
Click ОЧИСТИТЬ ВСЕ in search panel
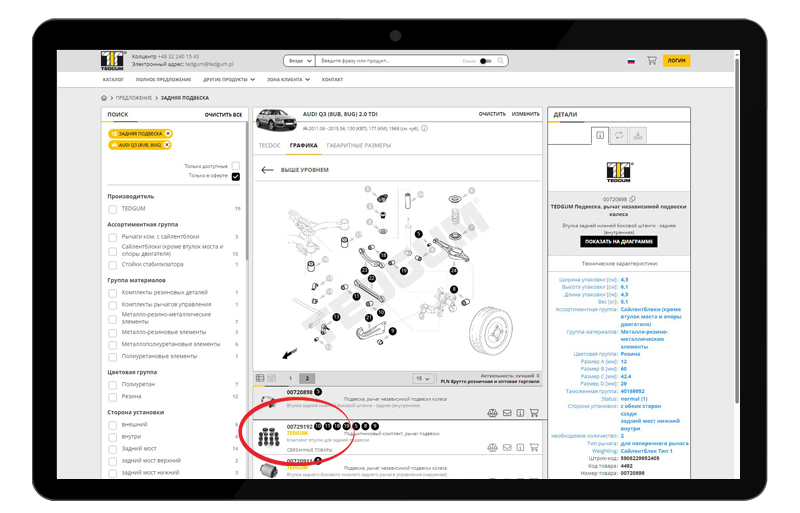[x=223, y=115]
